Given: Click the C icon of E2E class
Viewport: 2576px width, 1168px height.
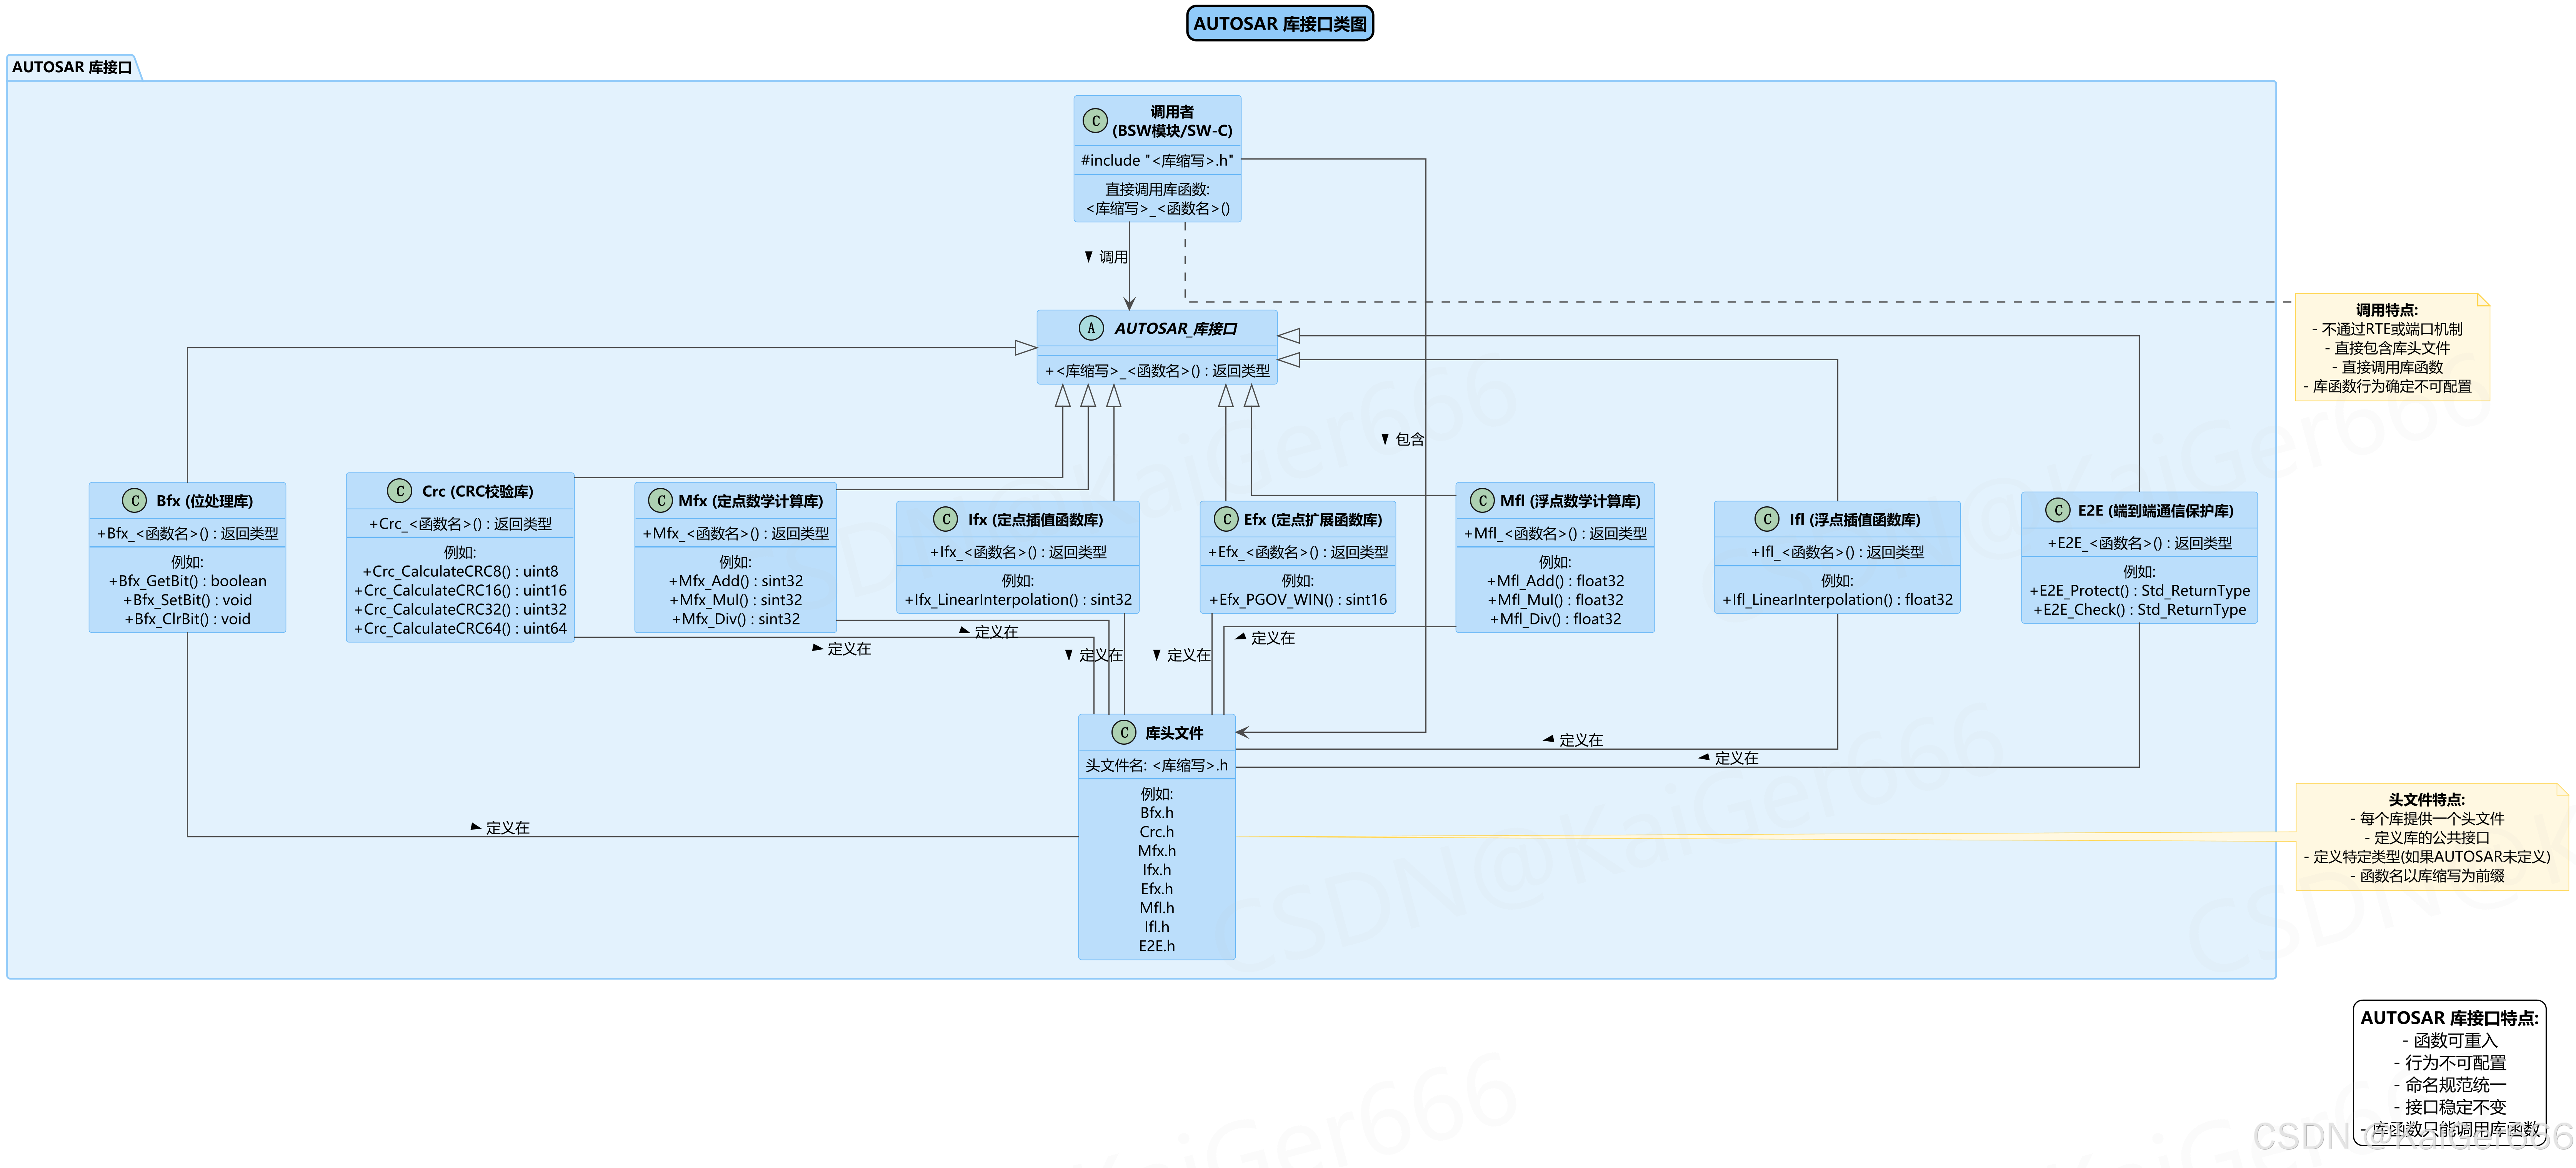Looking at the screenshot, I should coord(2058,510).
